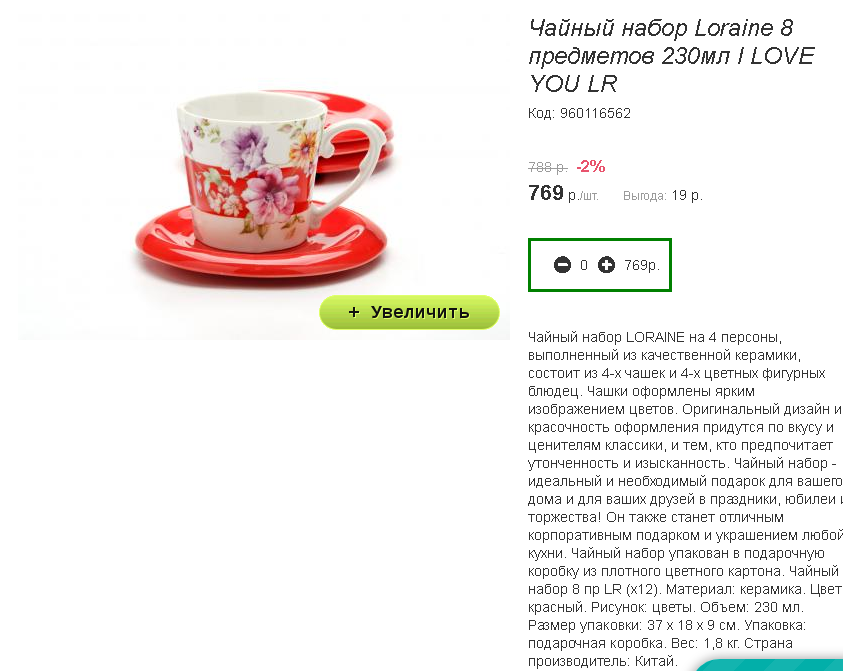Select the product code 960116562
This screenshot has height=671, width=843.
coord(595,113)
